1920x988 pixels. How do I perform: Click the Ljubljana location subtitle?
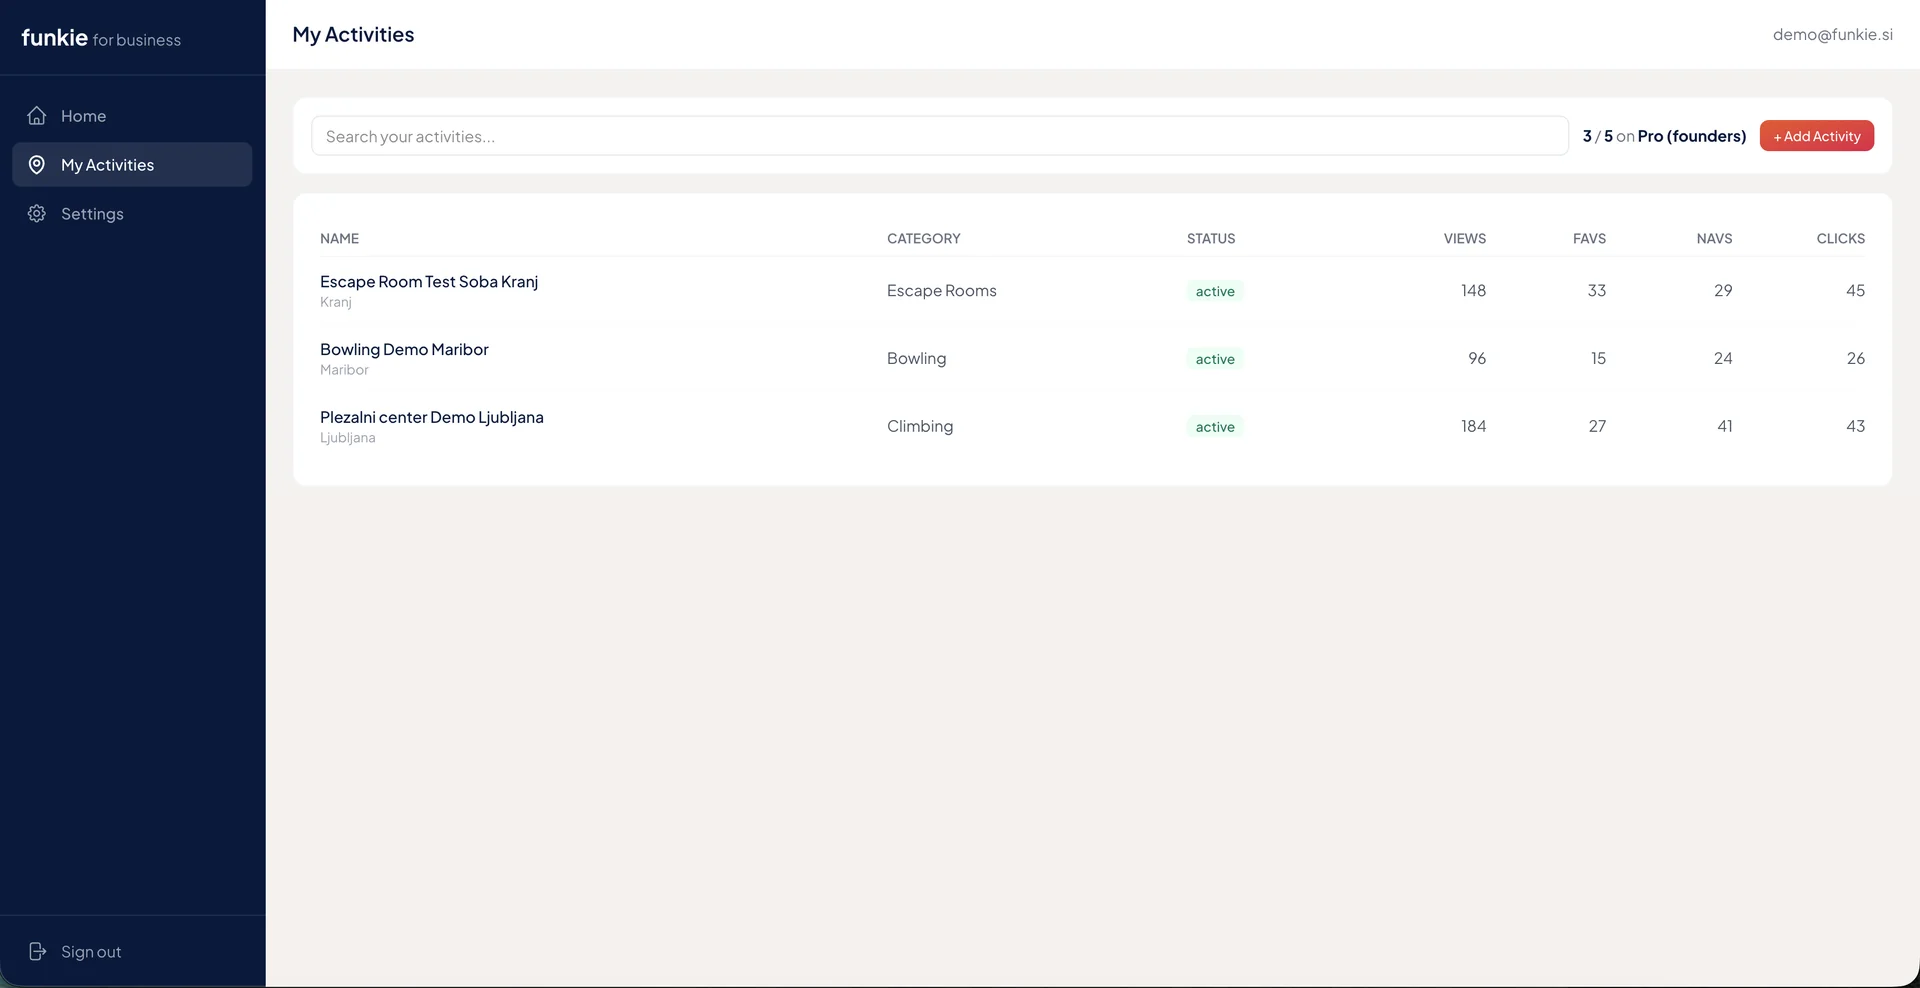[348, 438]
